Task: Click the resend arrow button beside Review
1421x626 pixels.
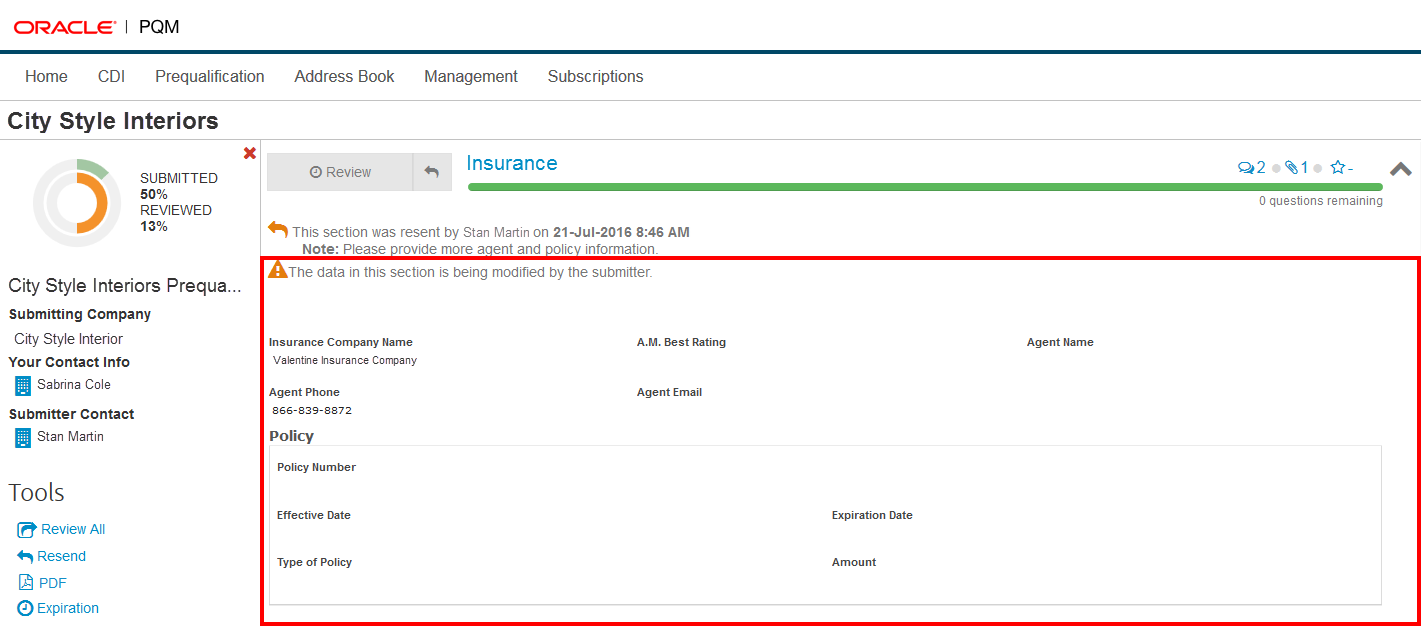Action: point(432,172)
